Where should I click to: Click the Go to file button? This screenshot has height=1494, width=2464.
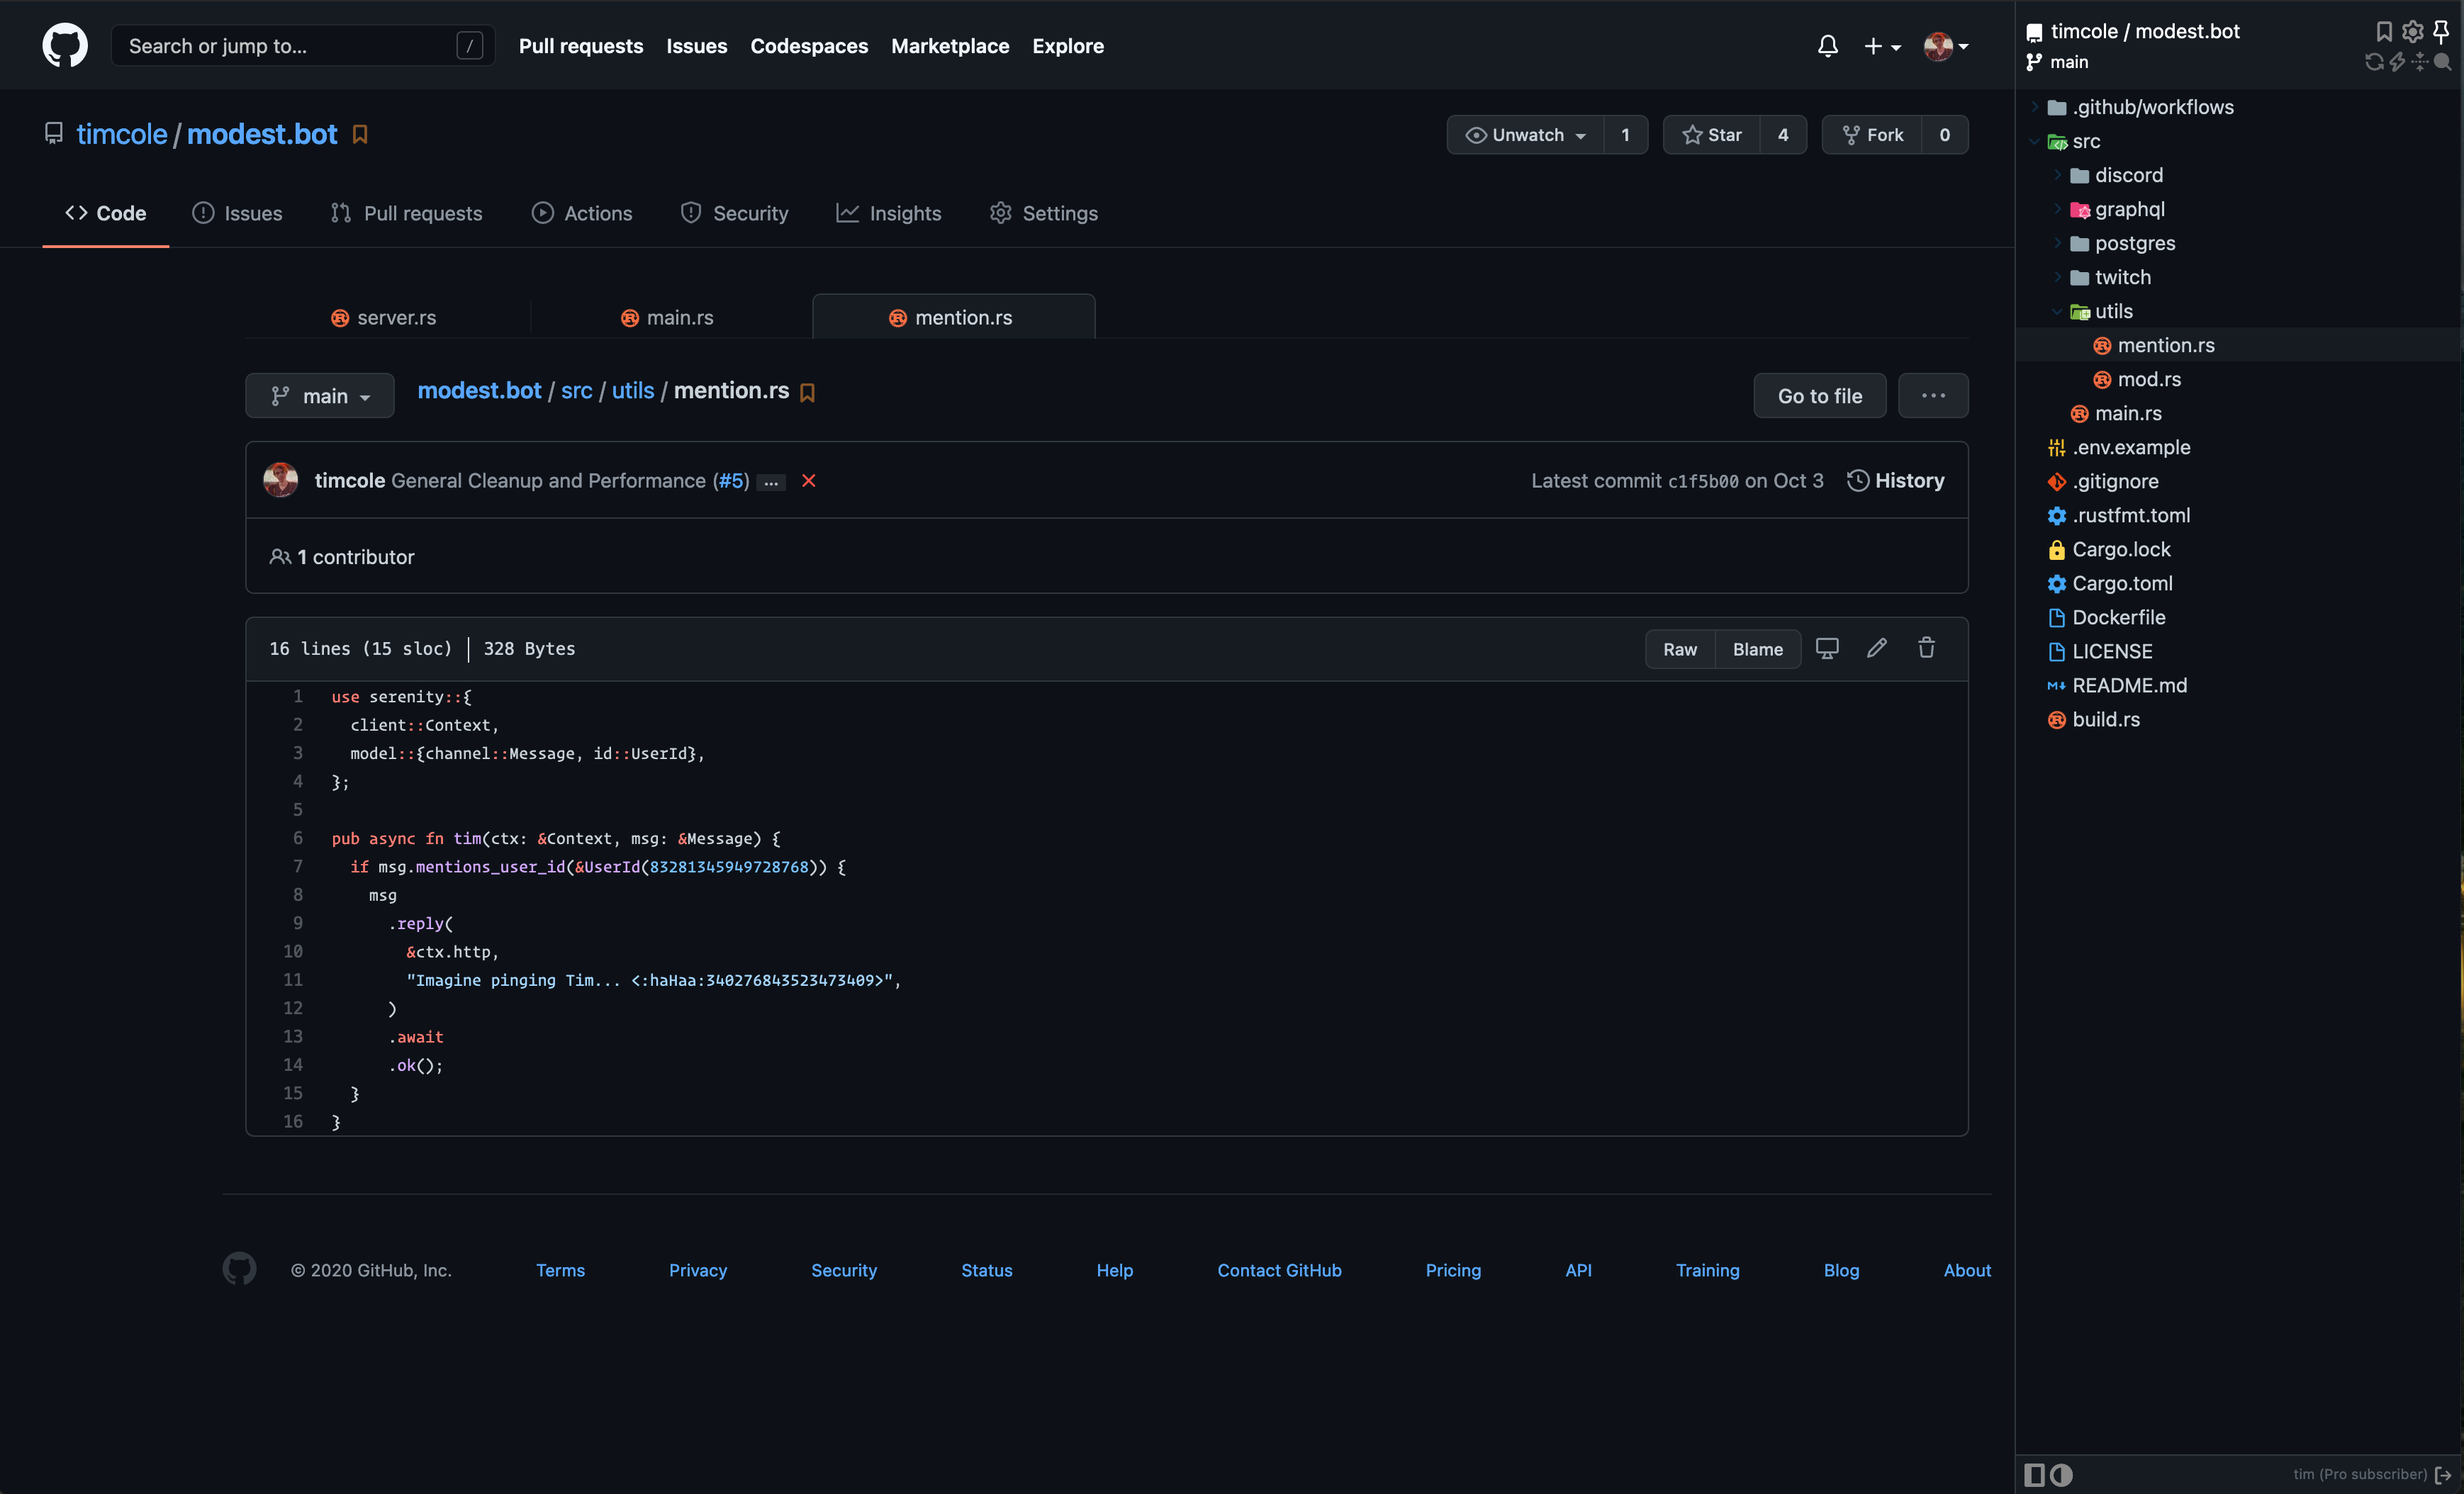1819,396
